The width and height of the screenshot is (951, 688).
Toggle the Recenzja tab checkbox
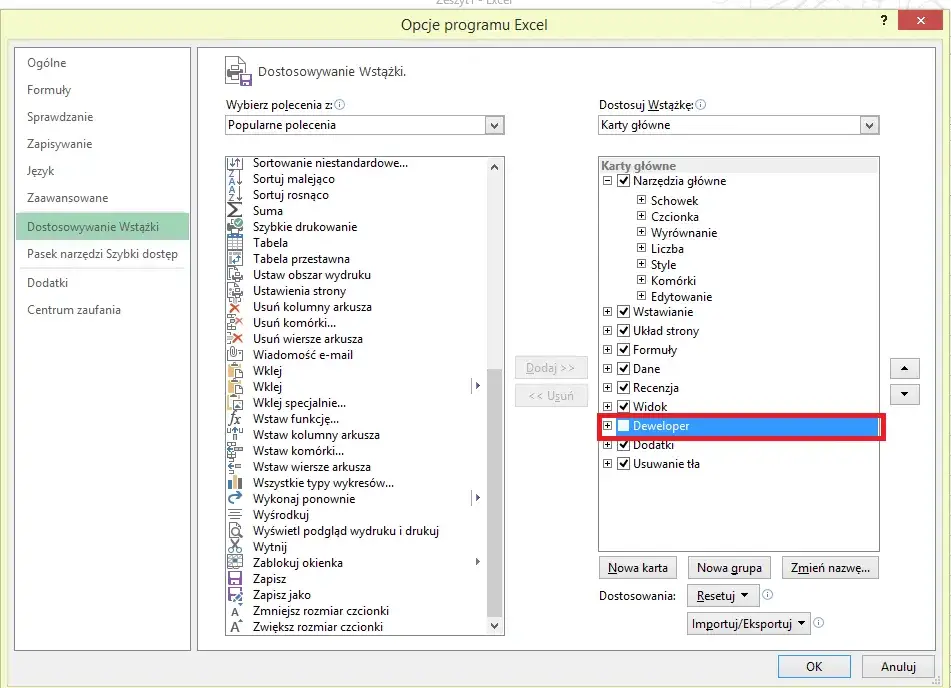point(623,388)
